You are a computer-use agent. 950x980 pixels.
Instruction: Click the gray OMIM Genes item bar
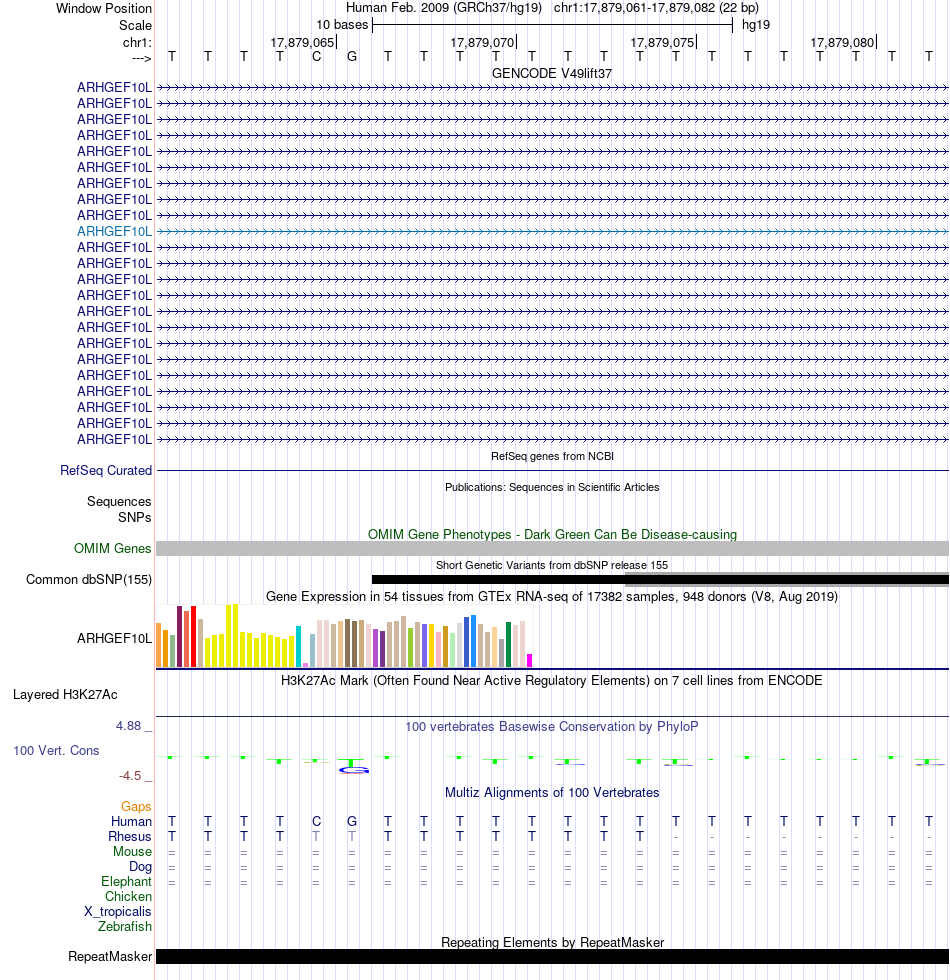[x=552, y=549]
